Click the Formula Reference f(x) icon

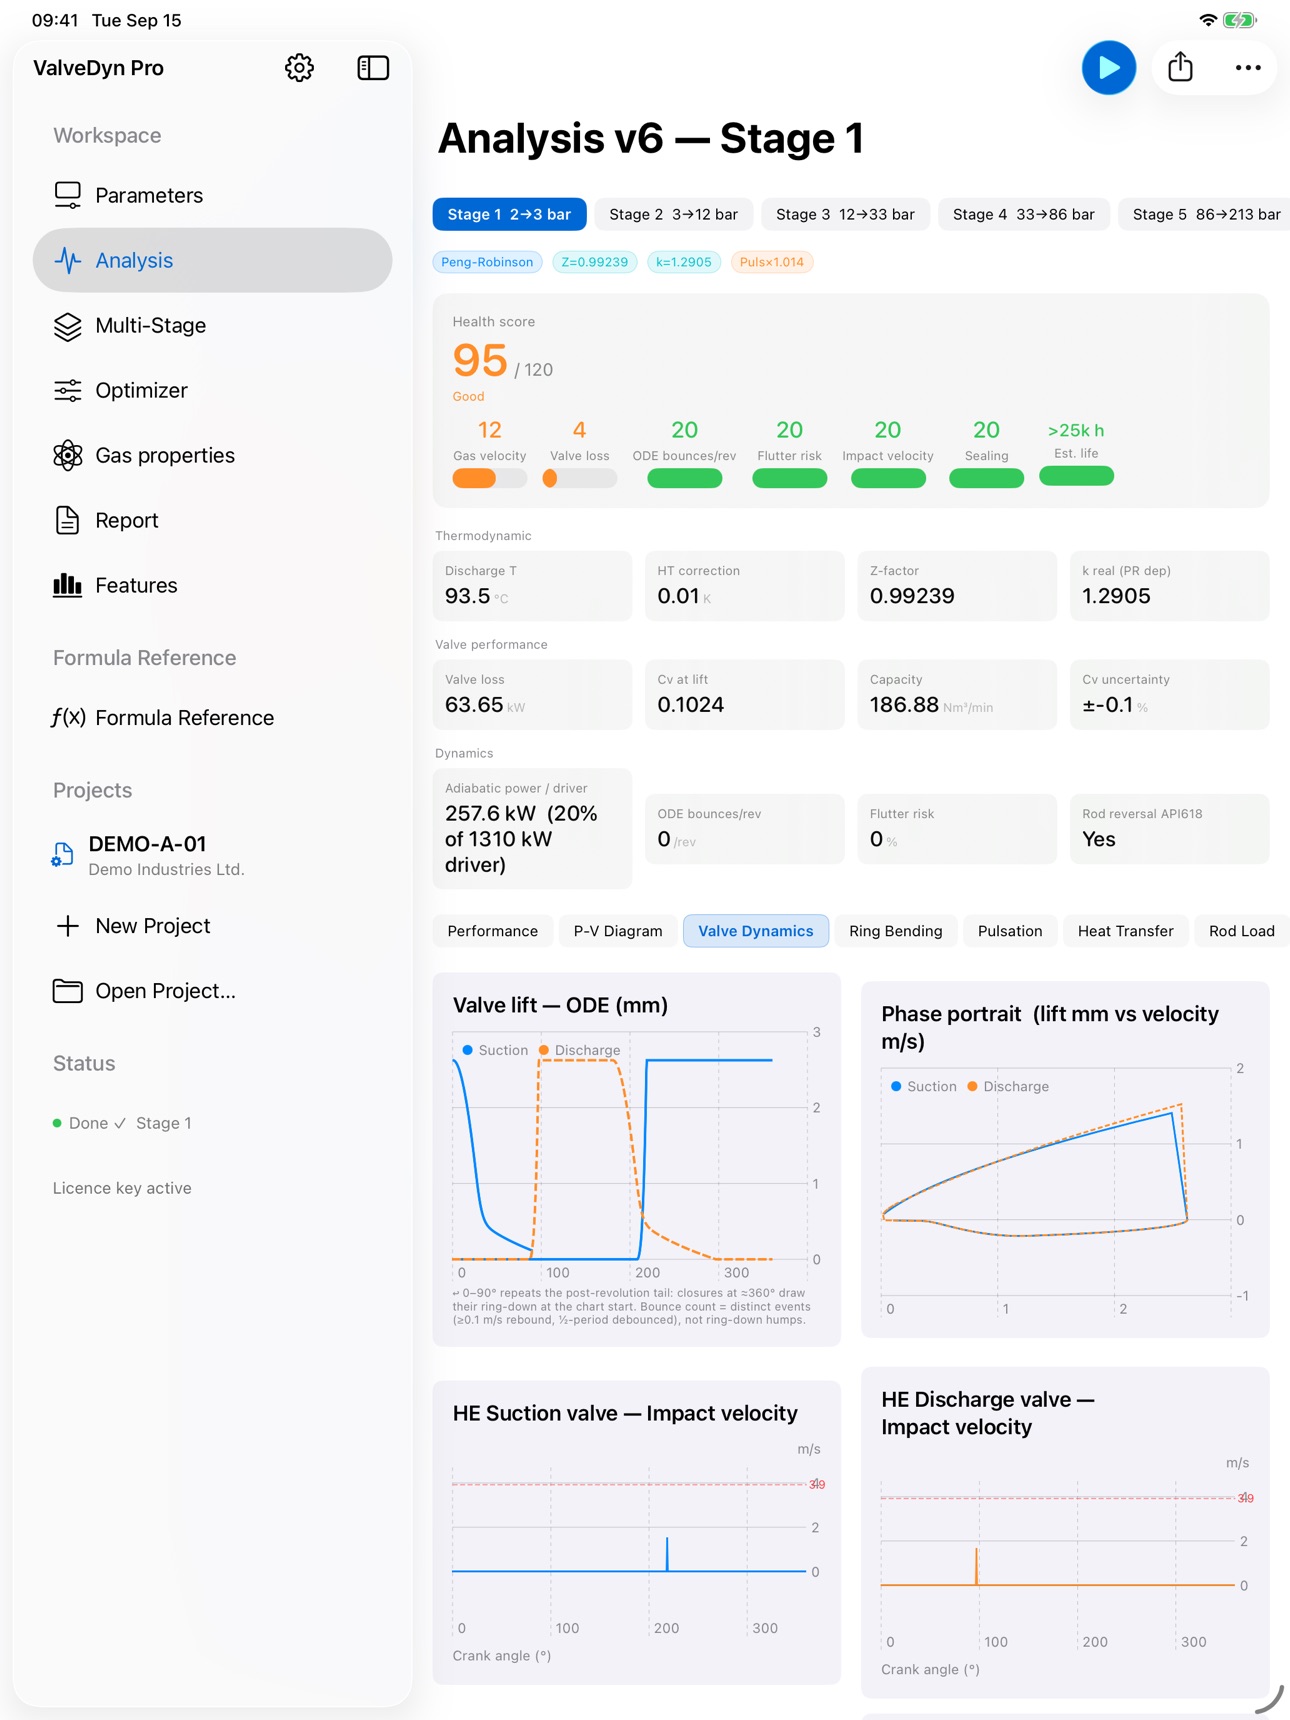coord(68,718)
